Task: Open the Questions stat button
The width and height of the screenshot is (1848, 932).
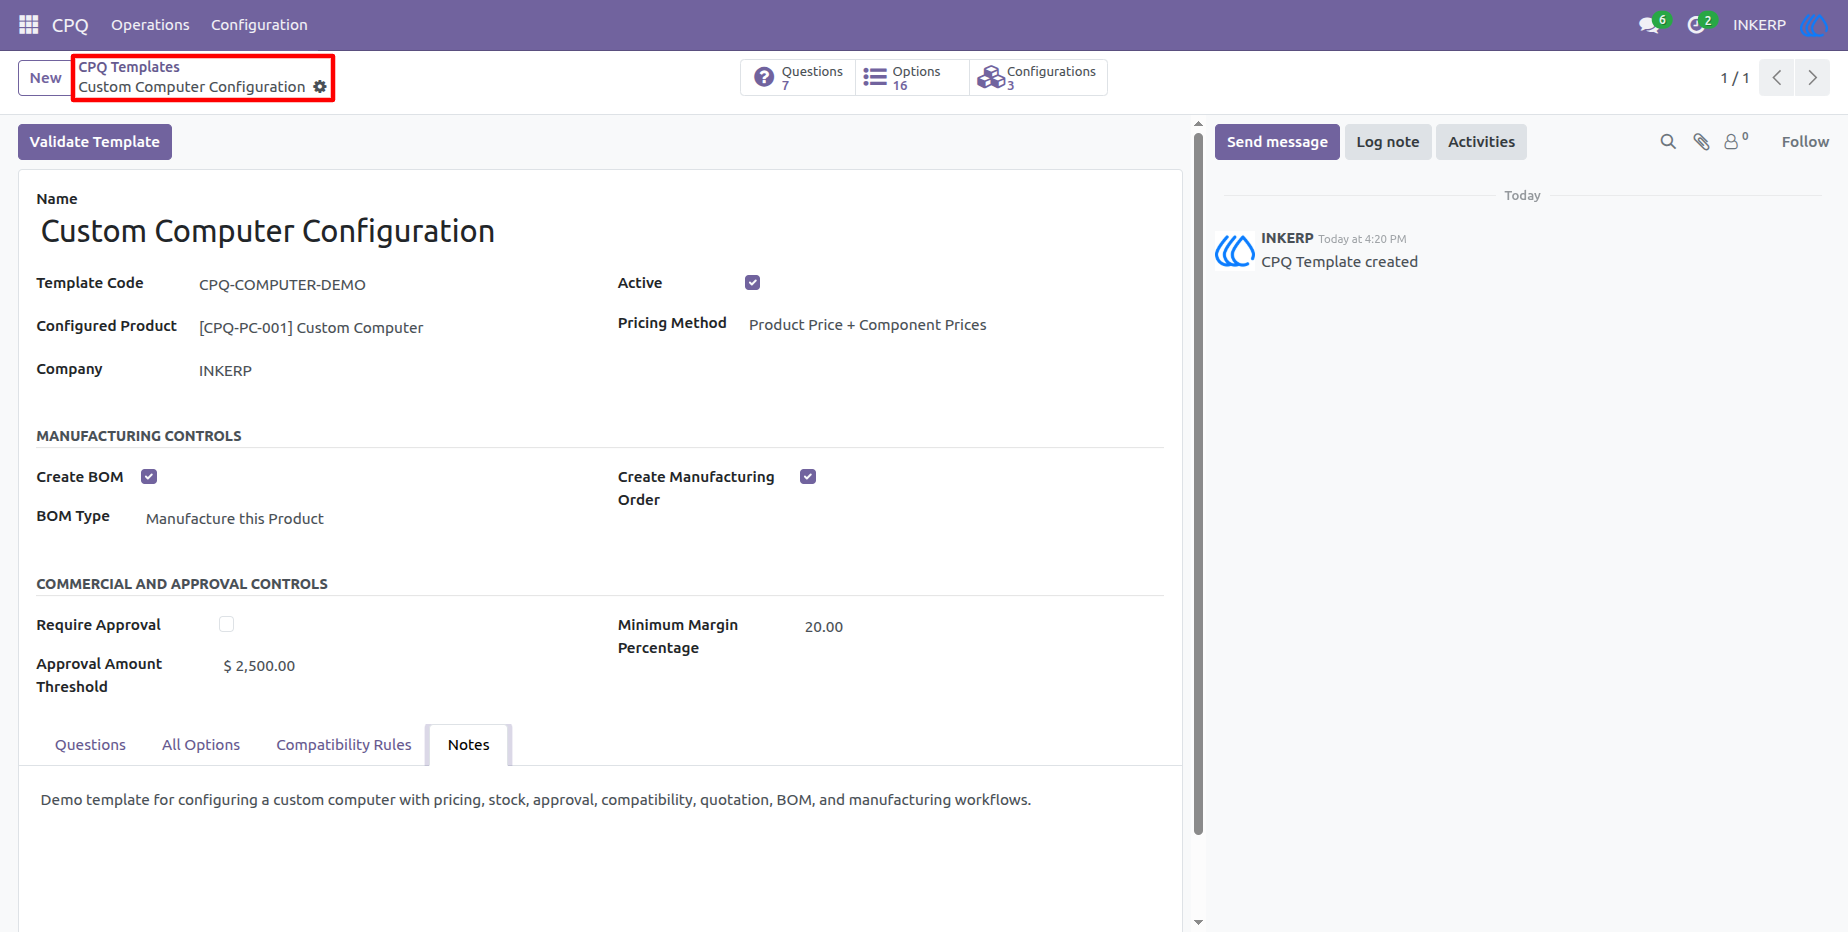Action: tap(798, 77)
